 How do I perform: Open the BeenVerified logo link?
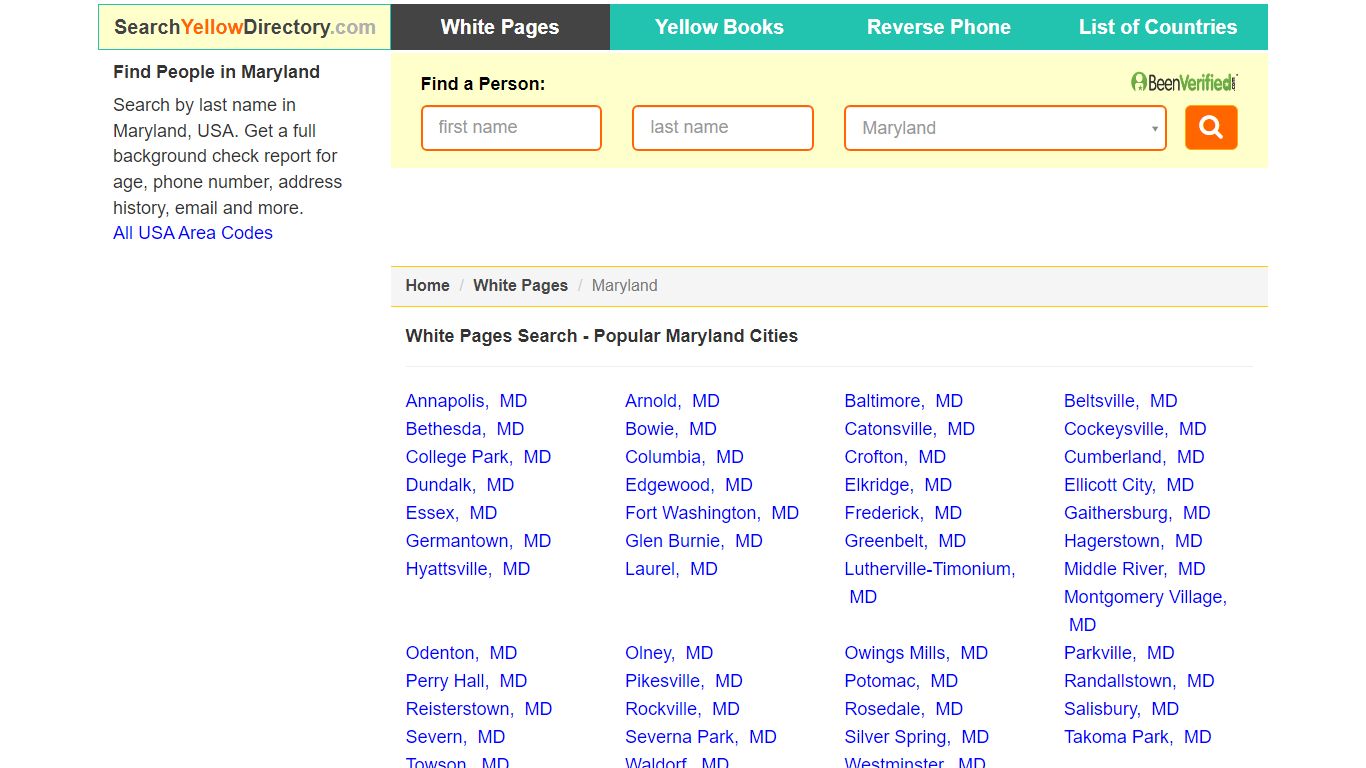tap(1184, 82)
